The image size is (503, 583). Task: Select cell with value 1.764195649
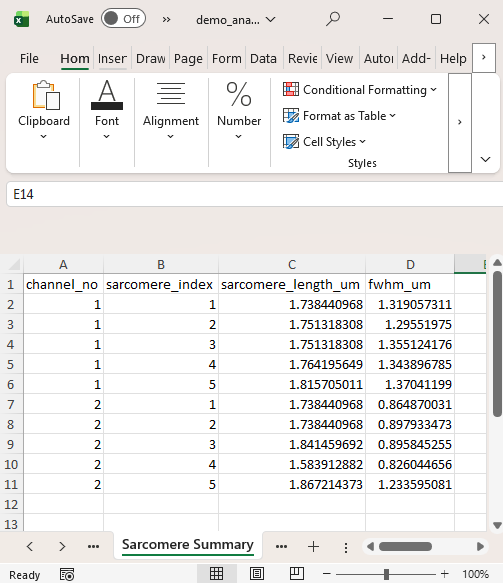[x=292, y=364]
